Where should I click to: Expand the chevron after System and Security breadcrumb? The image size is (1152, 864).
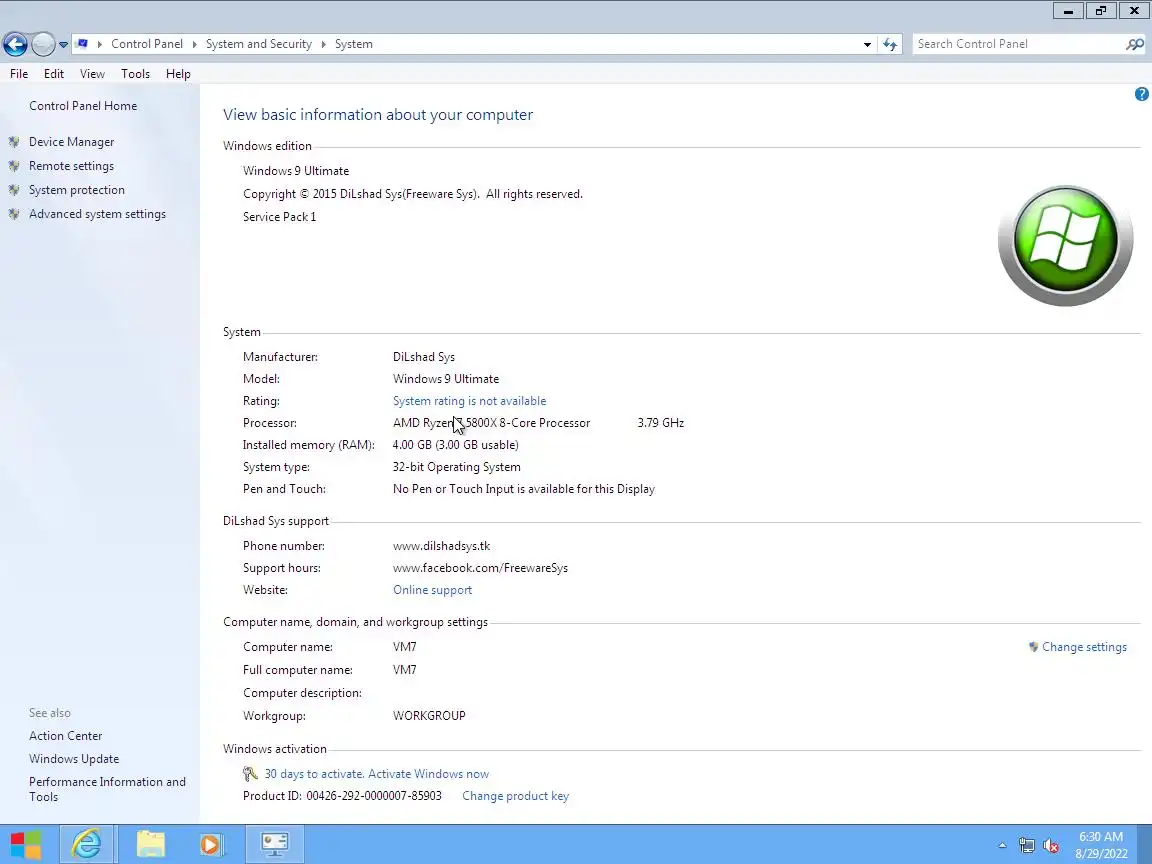[323, 44]
